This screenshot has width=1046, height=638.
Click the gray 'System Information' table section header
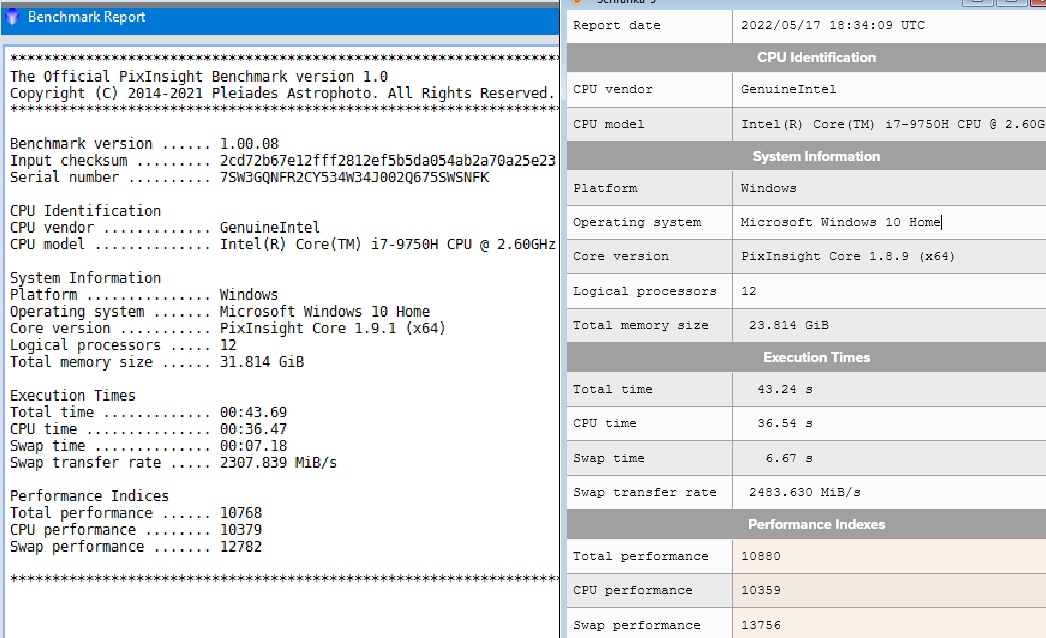(x=807, y=156)
